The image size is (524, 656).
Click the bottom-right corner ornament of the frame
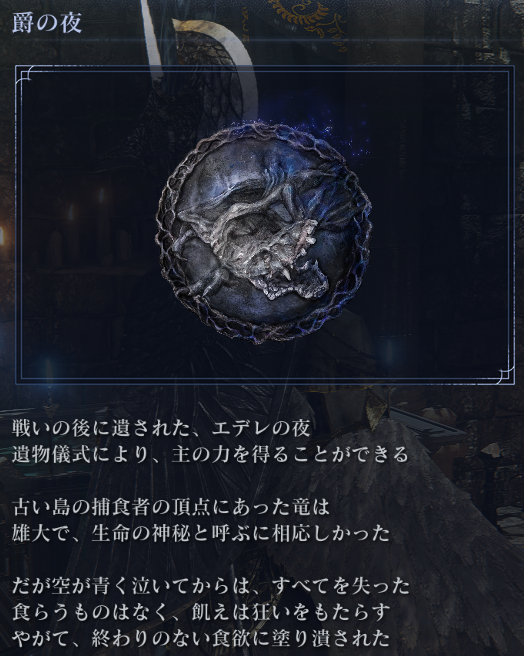[x=505, y=374]
